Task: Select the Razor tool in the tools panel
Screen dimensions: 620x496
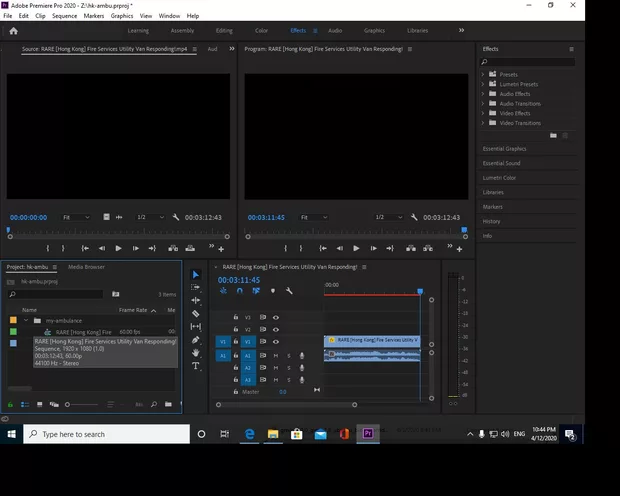Action: click(x=196, y=313)
